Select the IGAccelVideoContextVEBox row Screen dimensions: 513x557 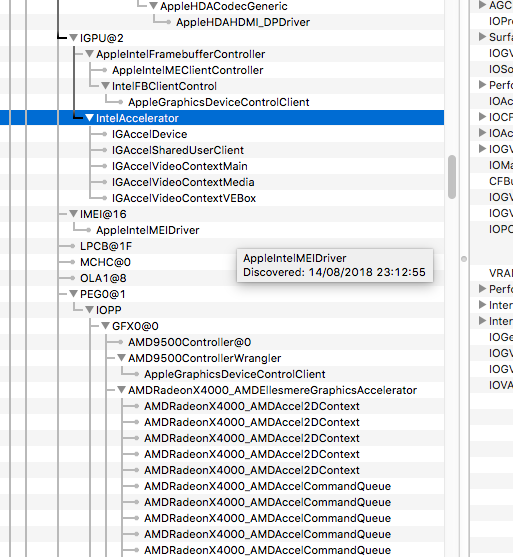[x=184, y=198]
